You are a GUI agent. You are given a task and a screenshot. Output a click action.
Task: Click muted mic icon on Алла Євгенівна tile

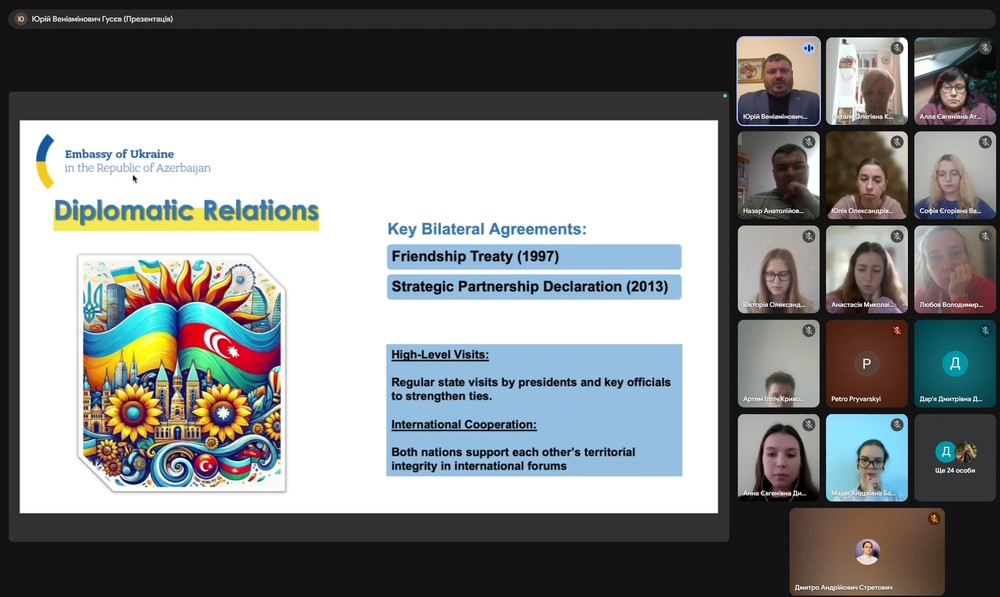tap(985, 48)
